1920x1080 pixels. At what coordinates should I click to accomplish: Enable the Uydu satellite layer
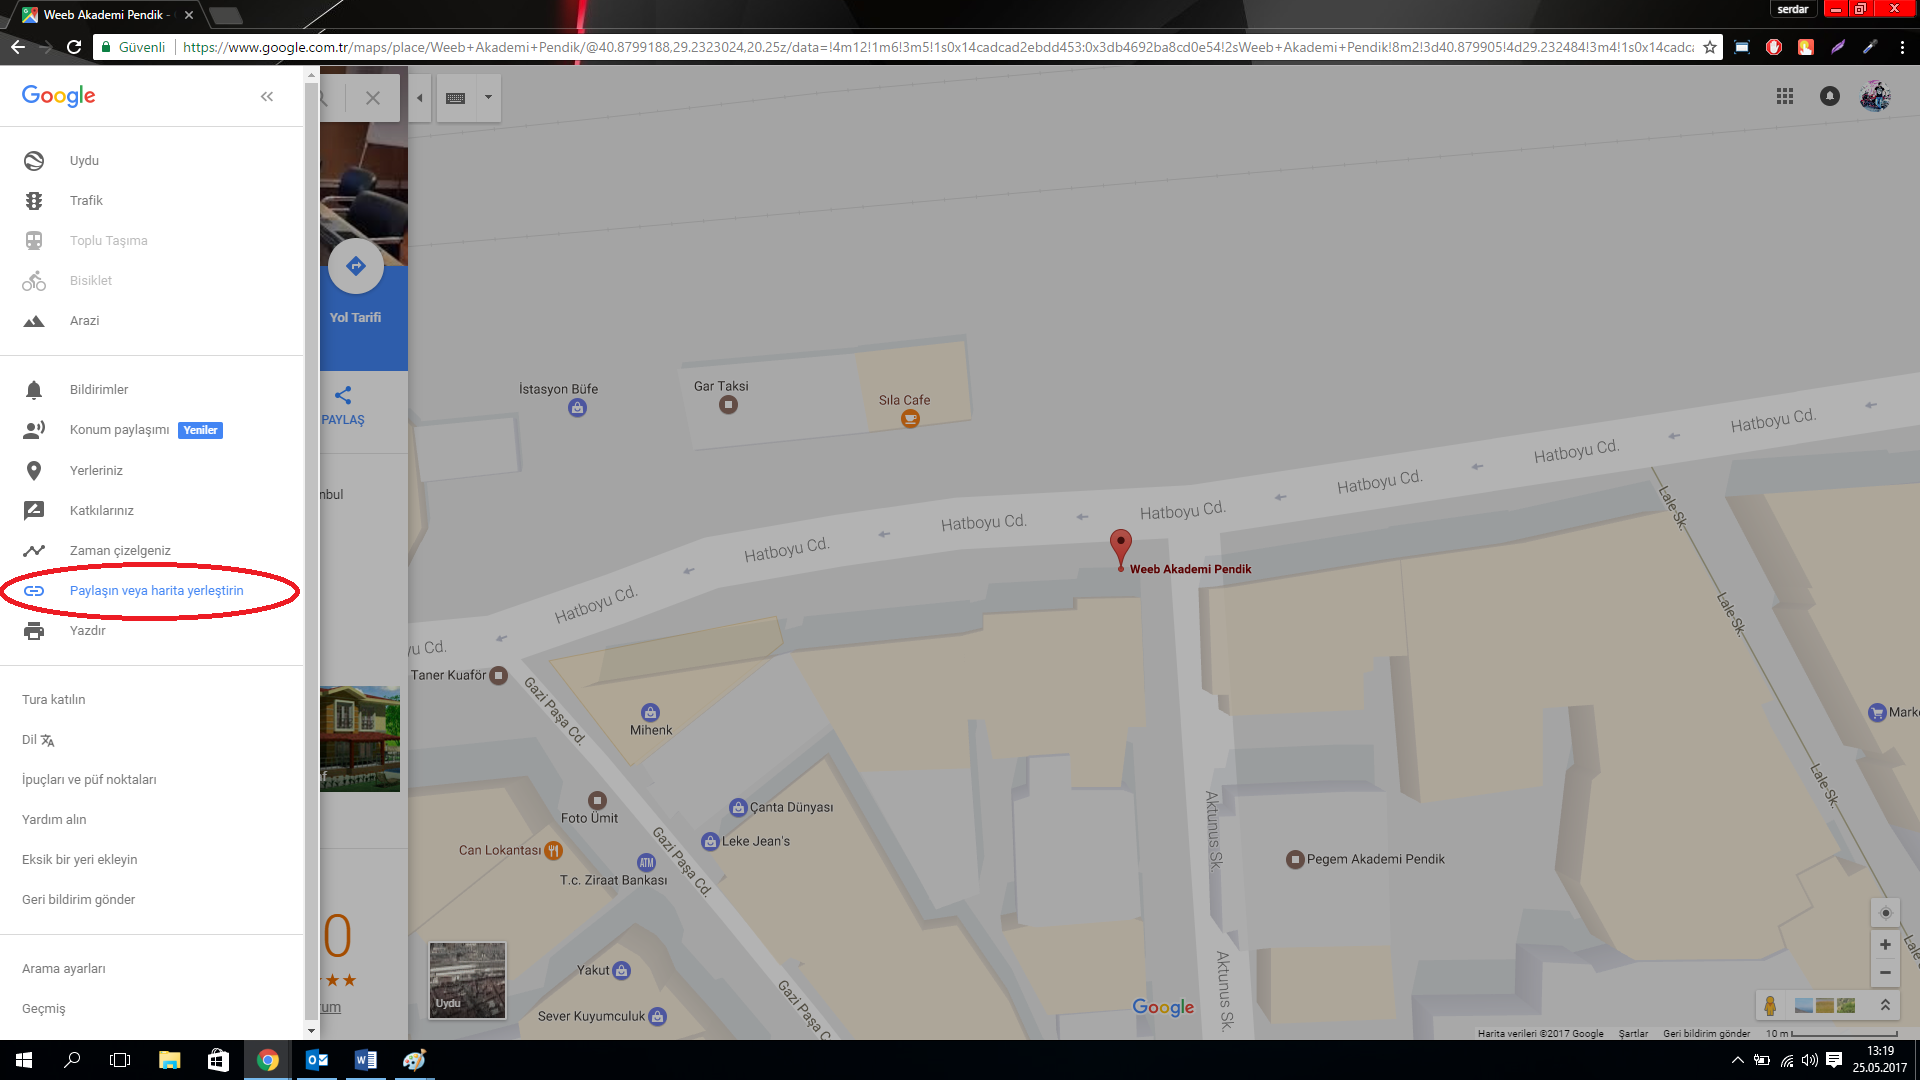84,161
